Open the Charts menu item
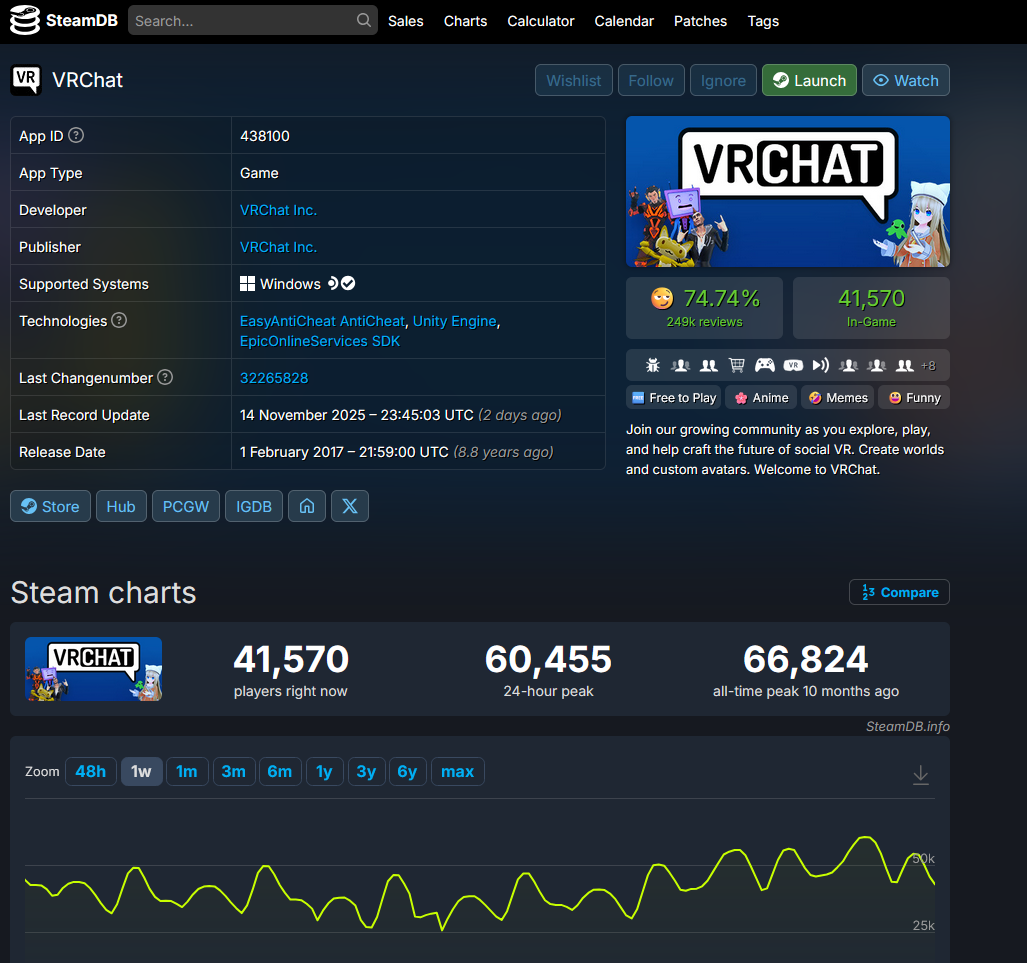The width and height of the screenshot is (1027, 963). pyautogui.click(x=465, y=21)
